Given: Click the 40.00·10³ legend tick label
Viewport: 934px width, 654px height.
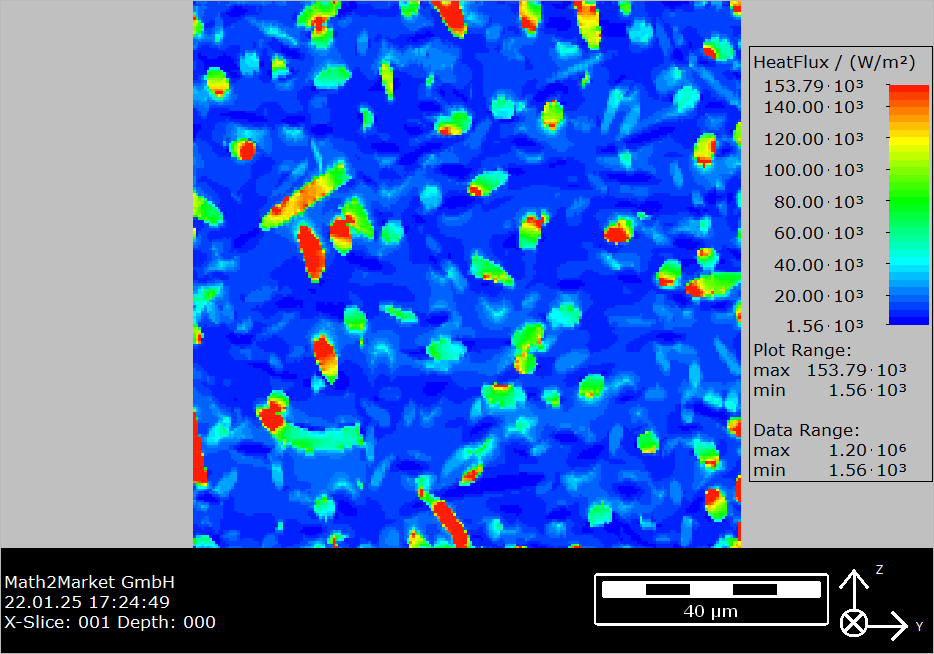Looking at the screenshot, I should tap(818, 264).
